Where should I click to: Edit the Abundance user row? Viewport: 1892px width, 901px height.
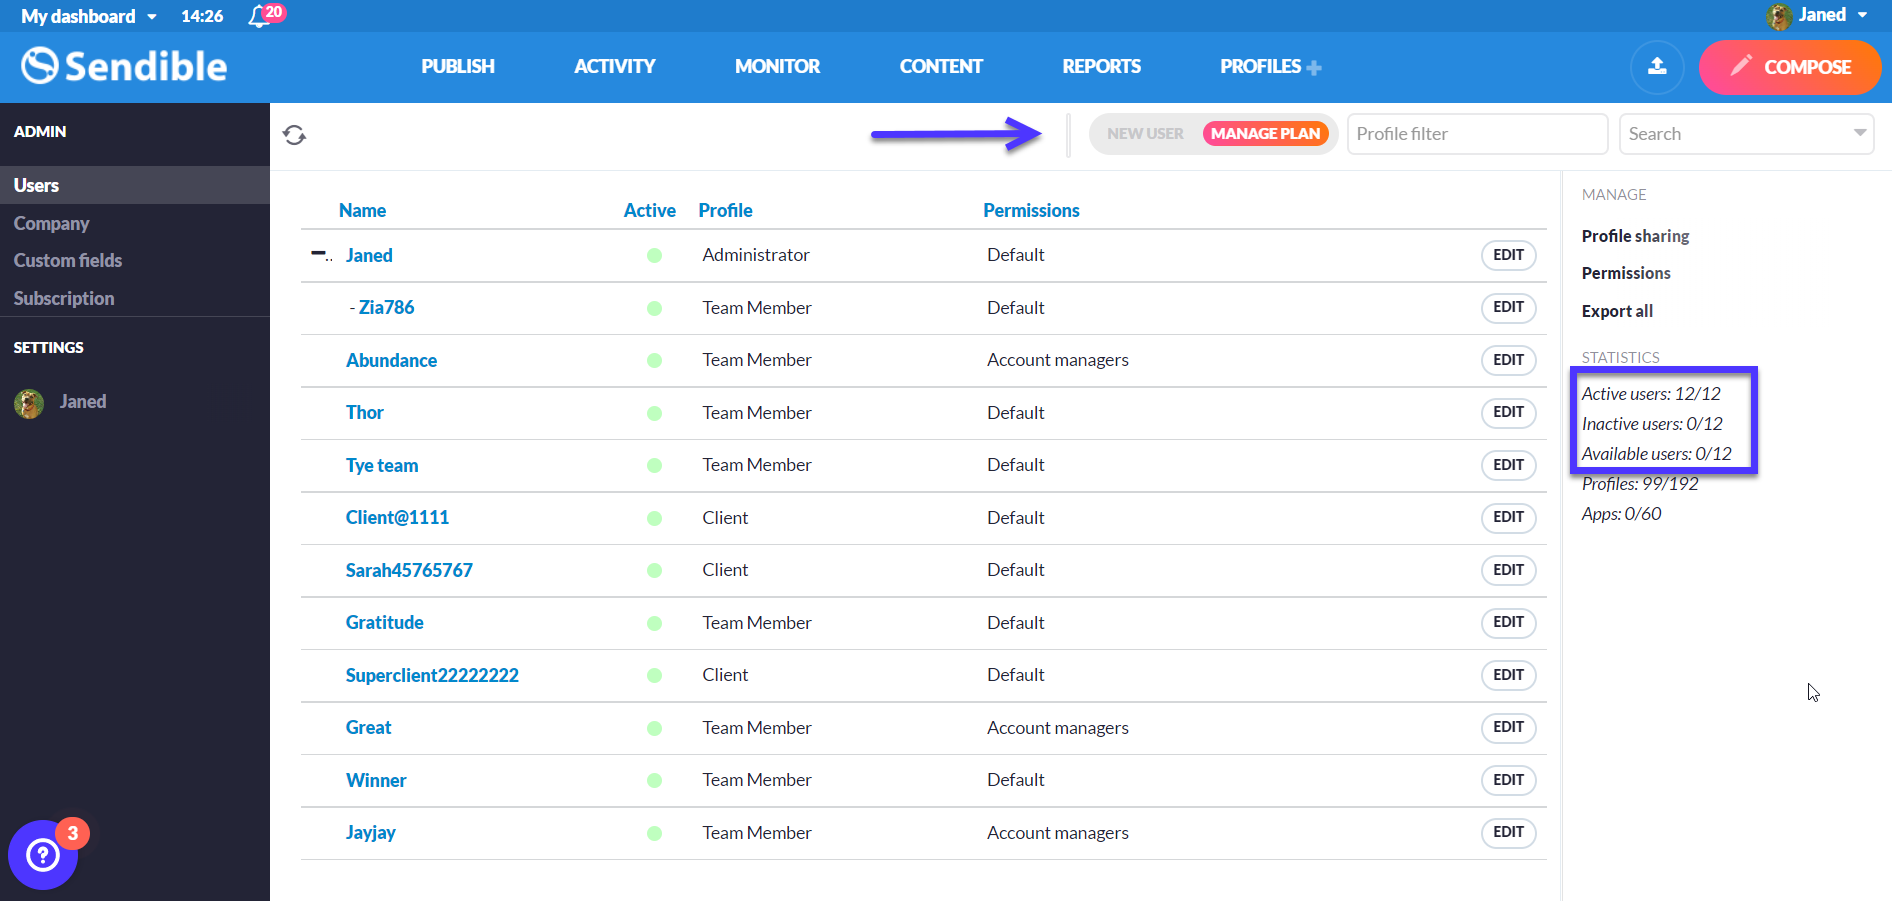[x=1508, y=360]
